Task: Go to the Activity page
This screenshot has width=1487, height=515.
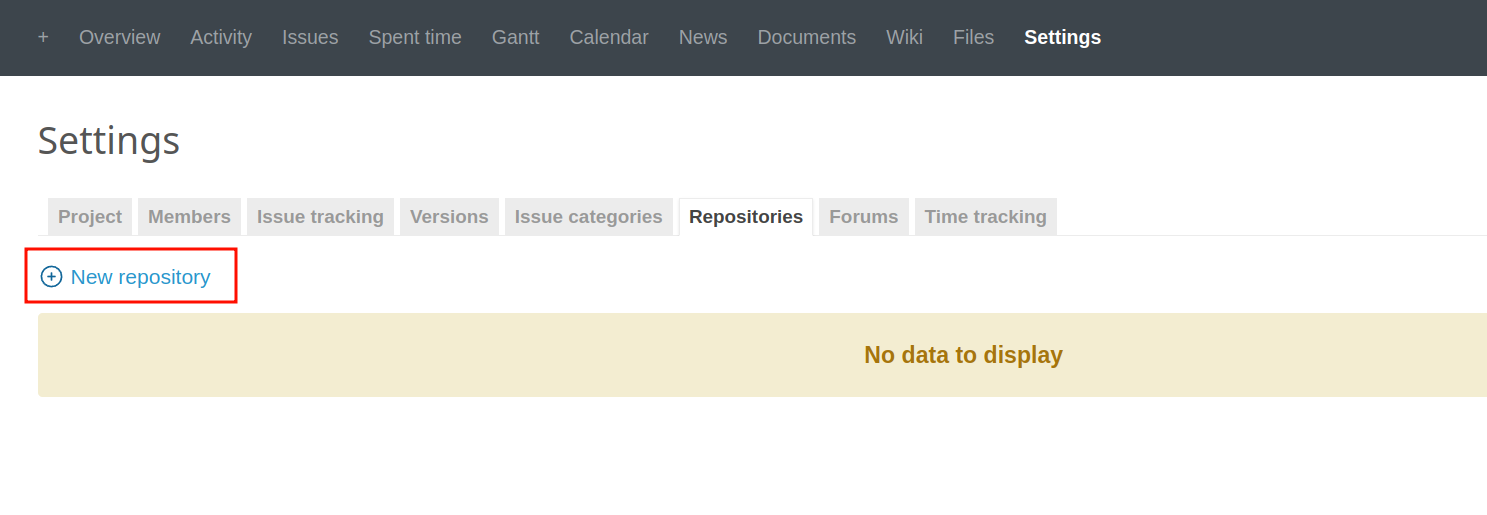Action: coord(221,37)
